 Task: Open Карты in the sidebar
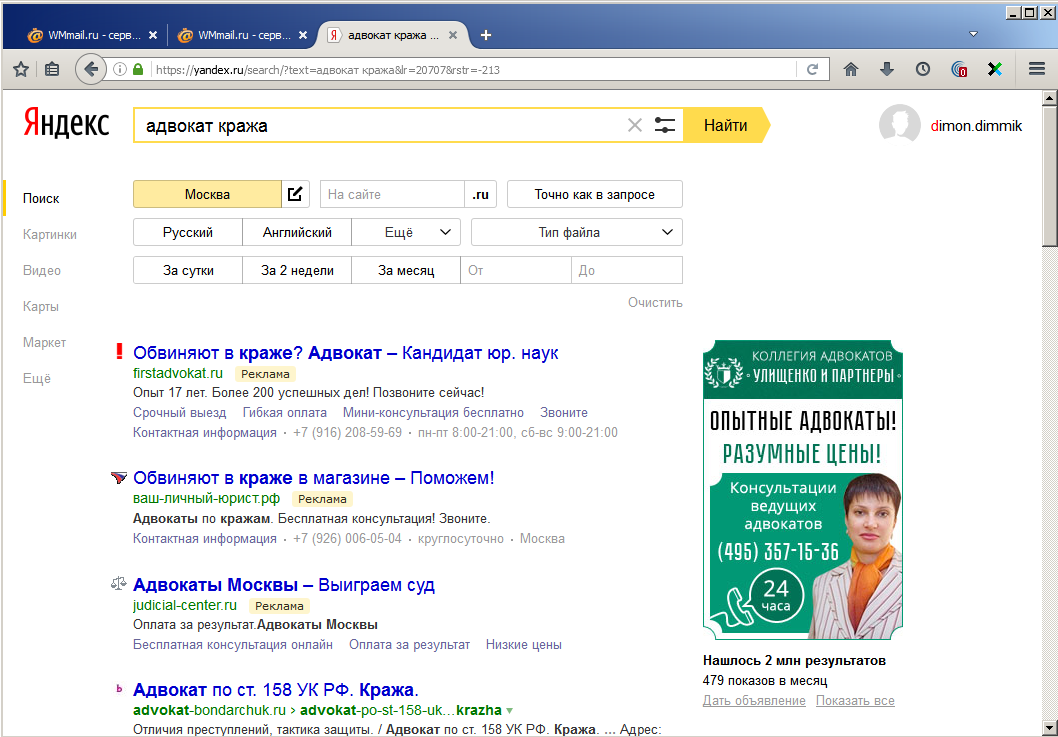click(40, 306)
